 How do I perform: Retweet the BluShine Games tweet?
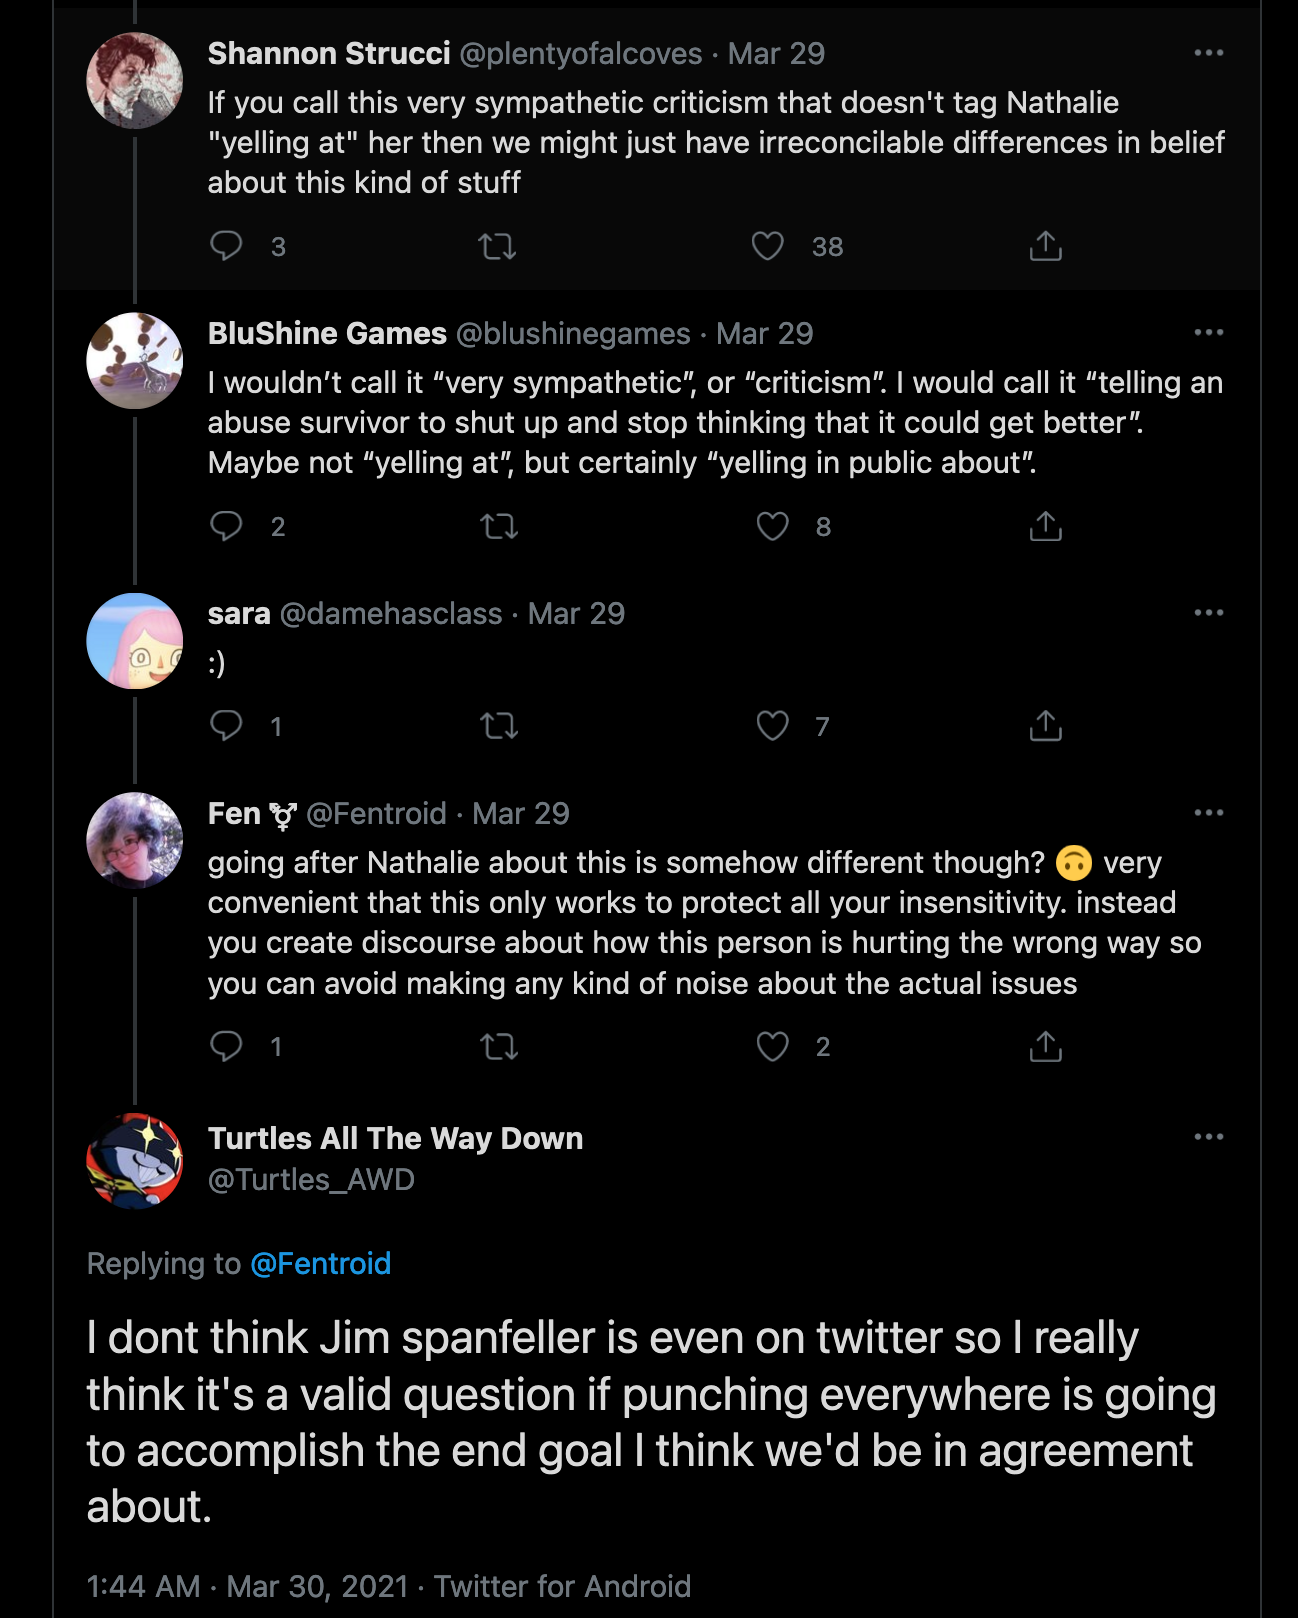[x=499, y=526]
